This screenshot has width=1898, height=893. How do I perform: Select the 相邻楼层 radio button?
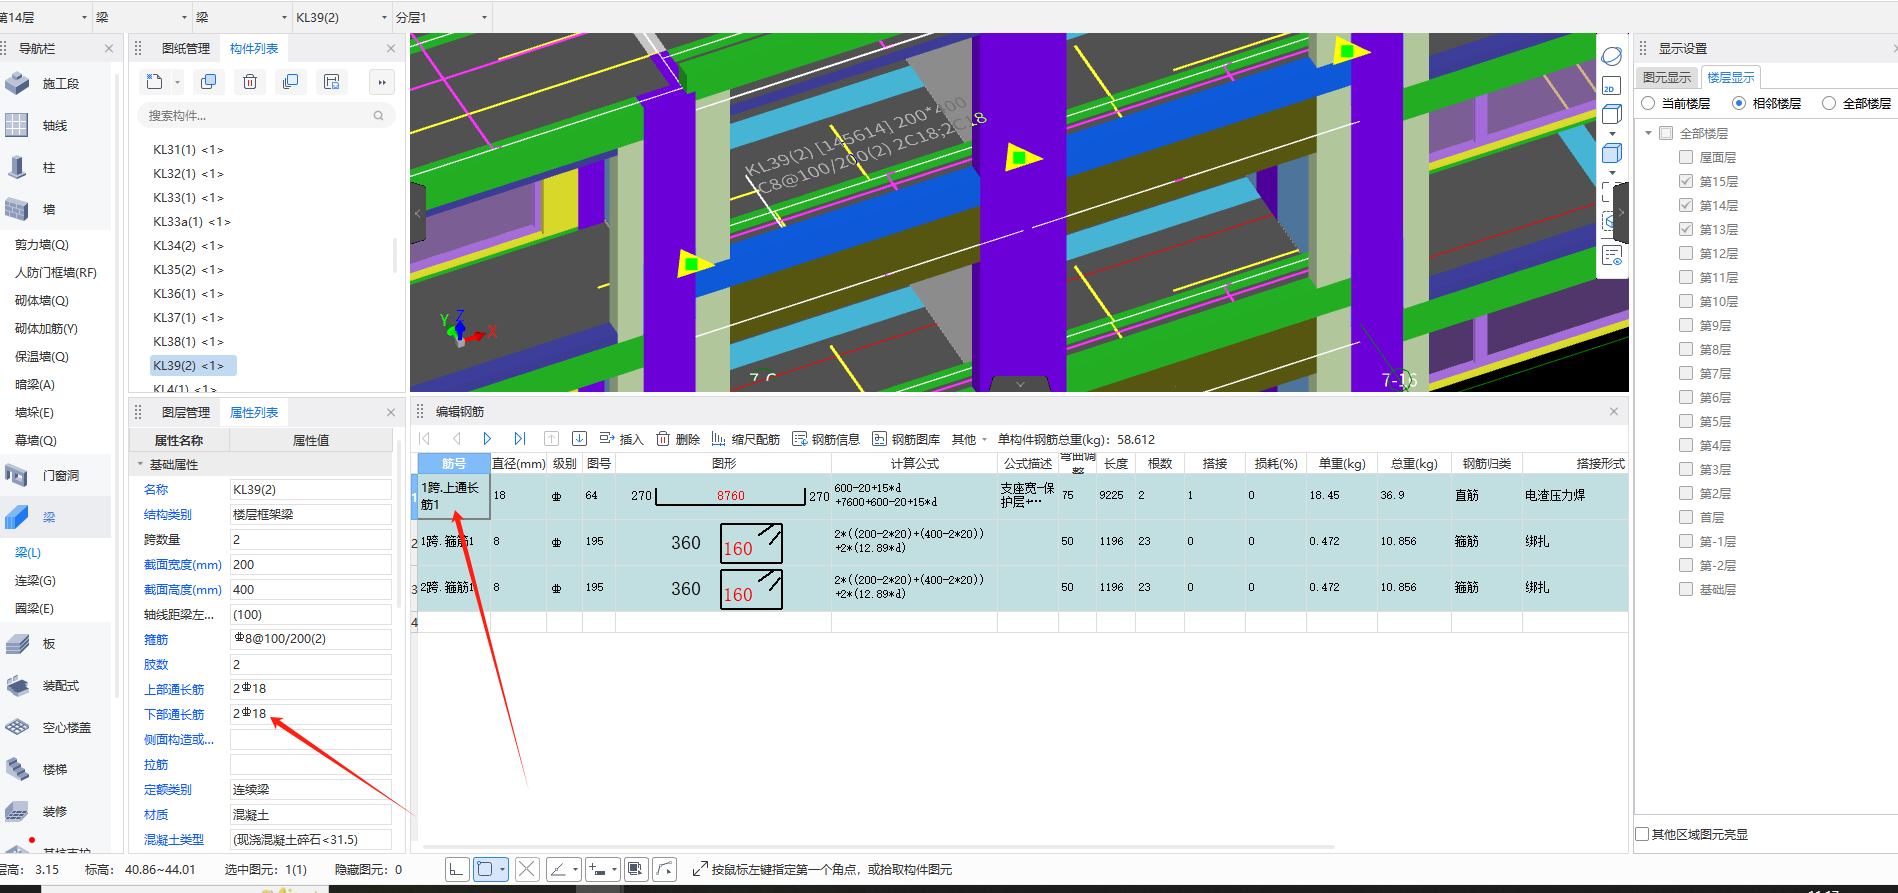(1739, 103)
